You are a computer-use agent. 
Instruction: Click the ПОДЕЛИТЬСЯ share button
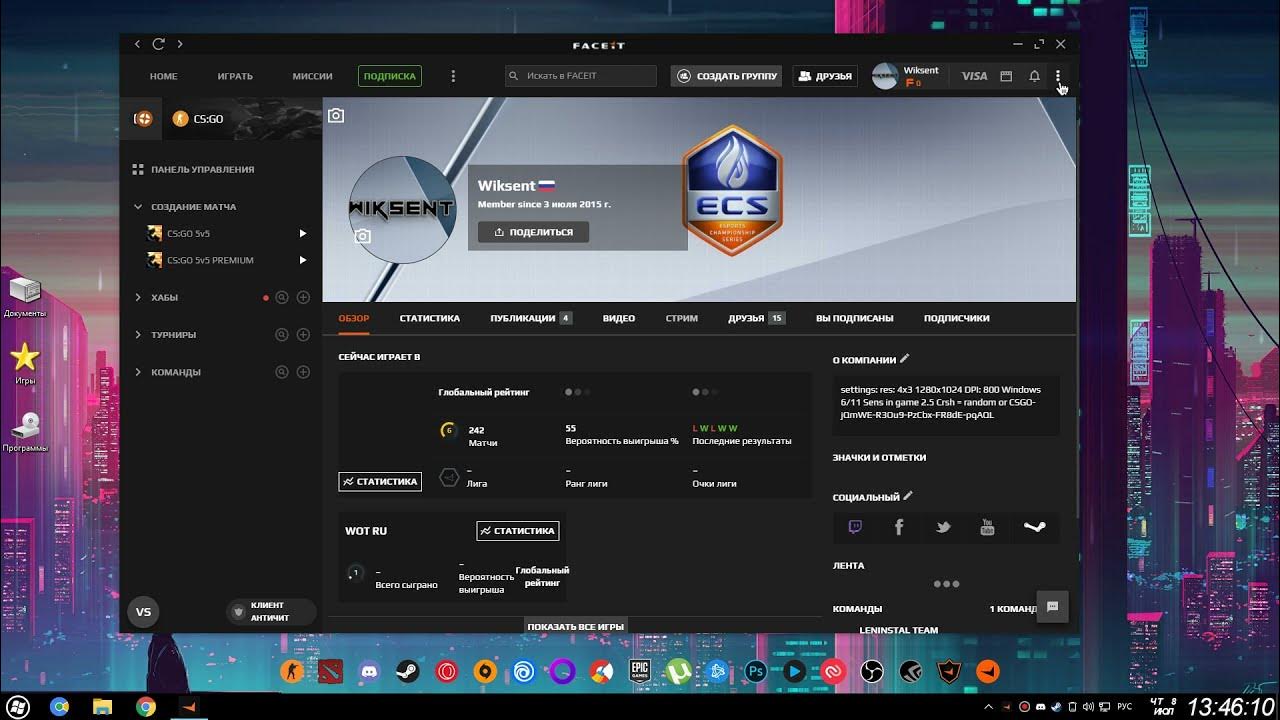[533, 232]
